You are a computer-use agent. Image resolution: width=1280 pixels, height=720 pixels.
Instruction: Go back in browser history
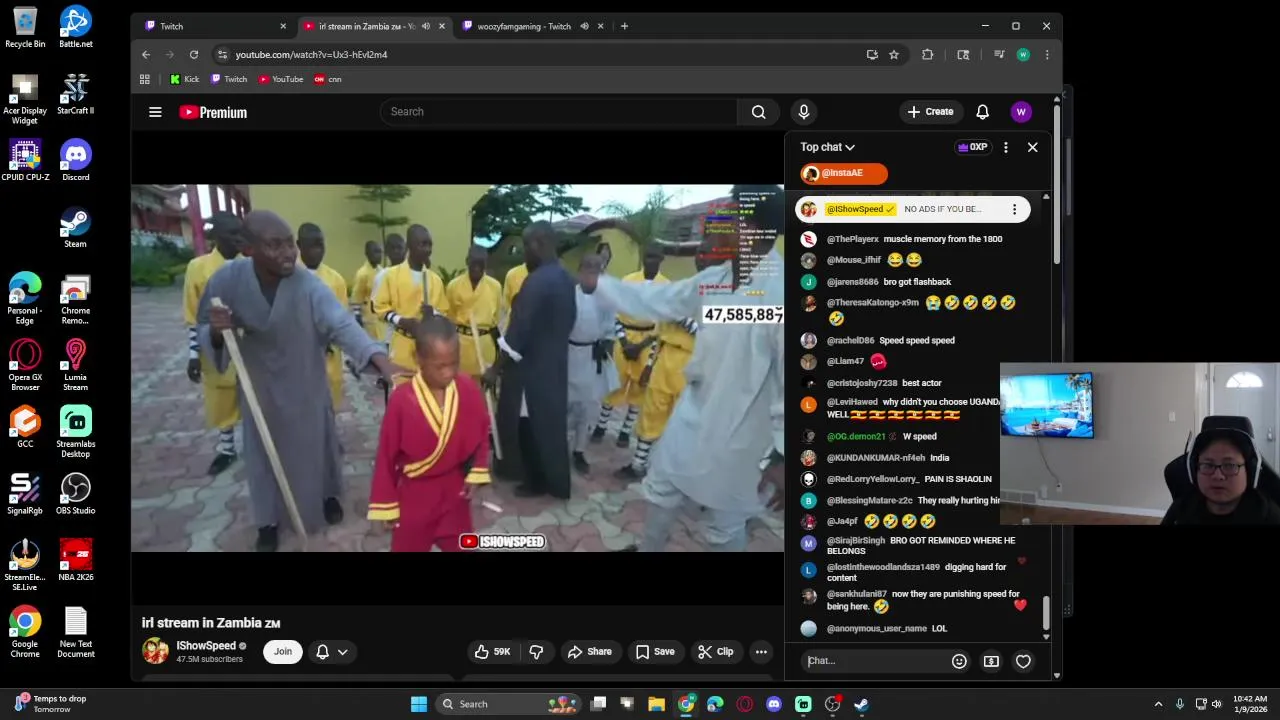pyautogui.click(x=146, y=55)
